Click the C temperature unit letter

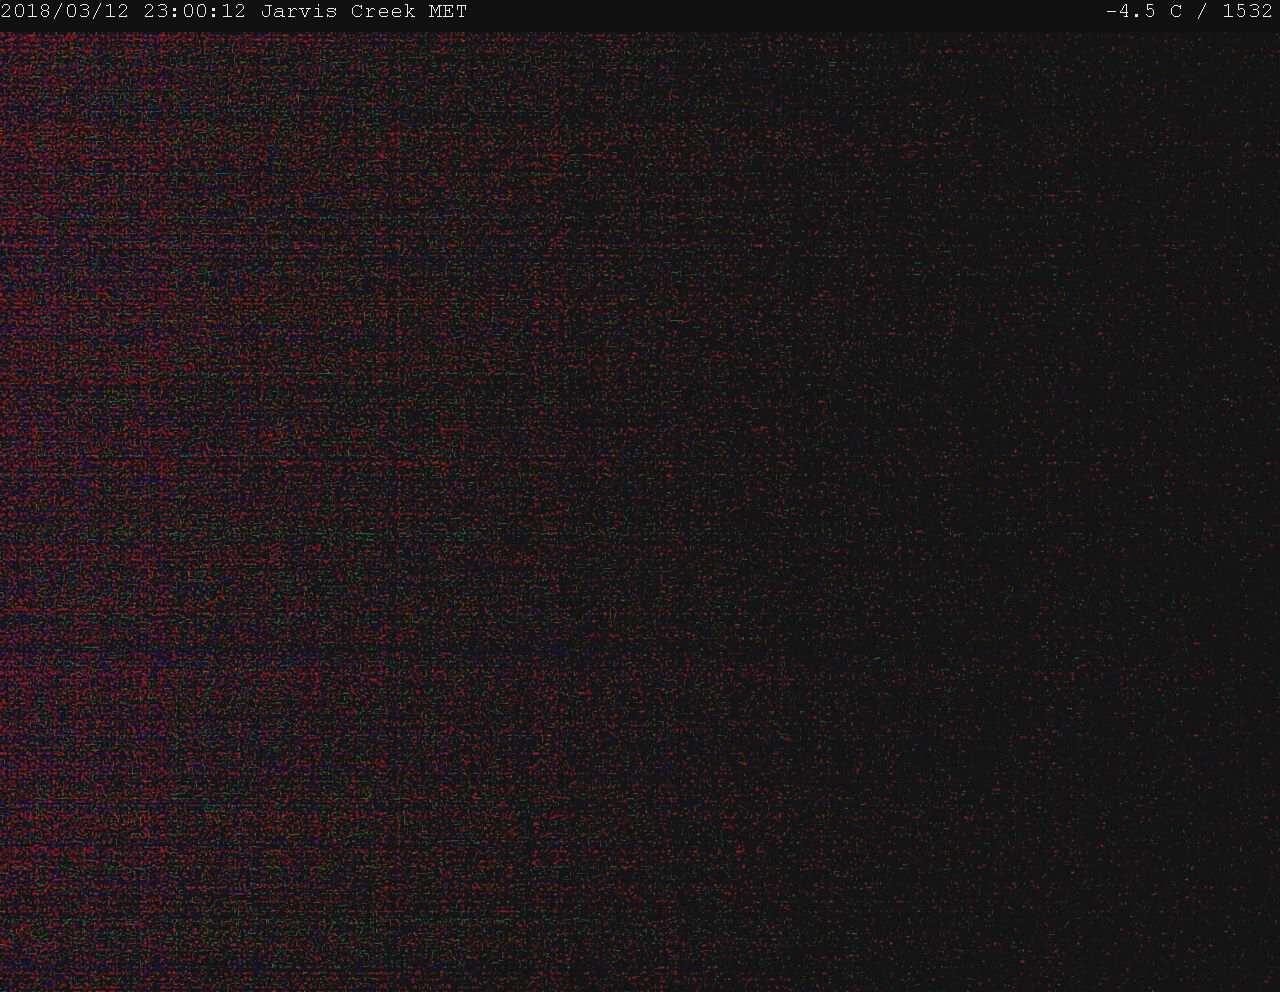click(1176, 12)
